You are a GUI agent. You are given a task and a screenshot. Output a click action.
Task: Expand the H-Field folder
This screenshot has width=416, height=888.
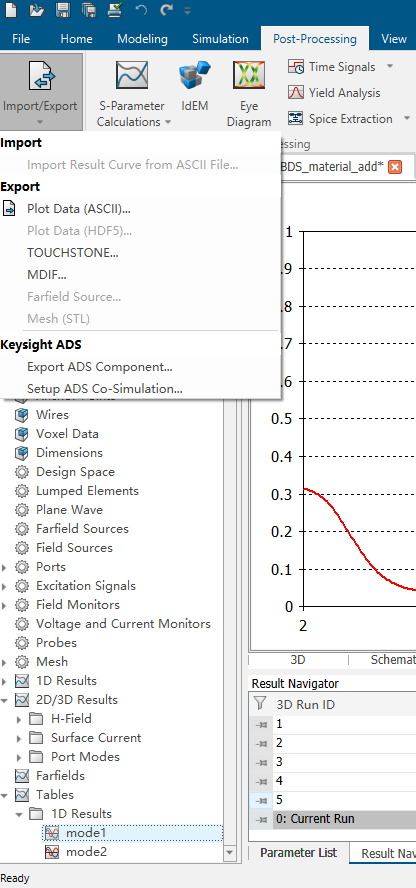19,719
